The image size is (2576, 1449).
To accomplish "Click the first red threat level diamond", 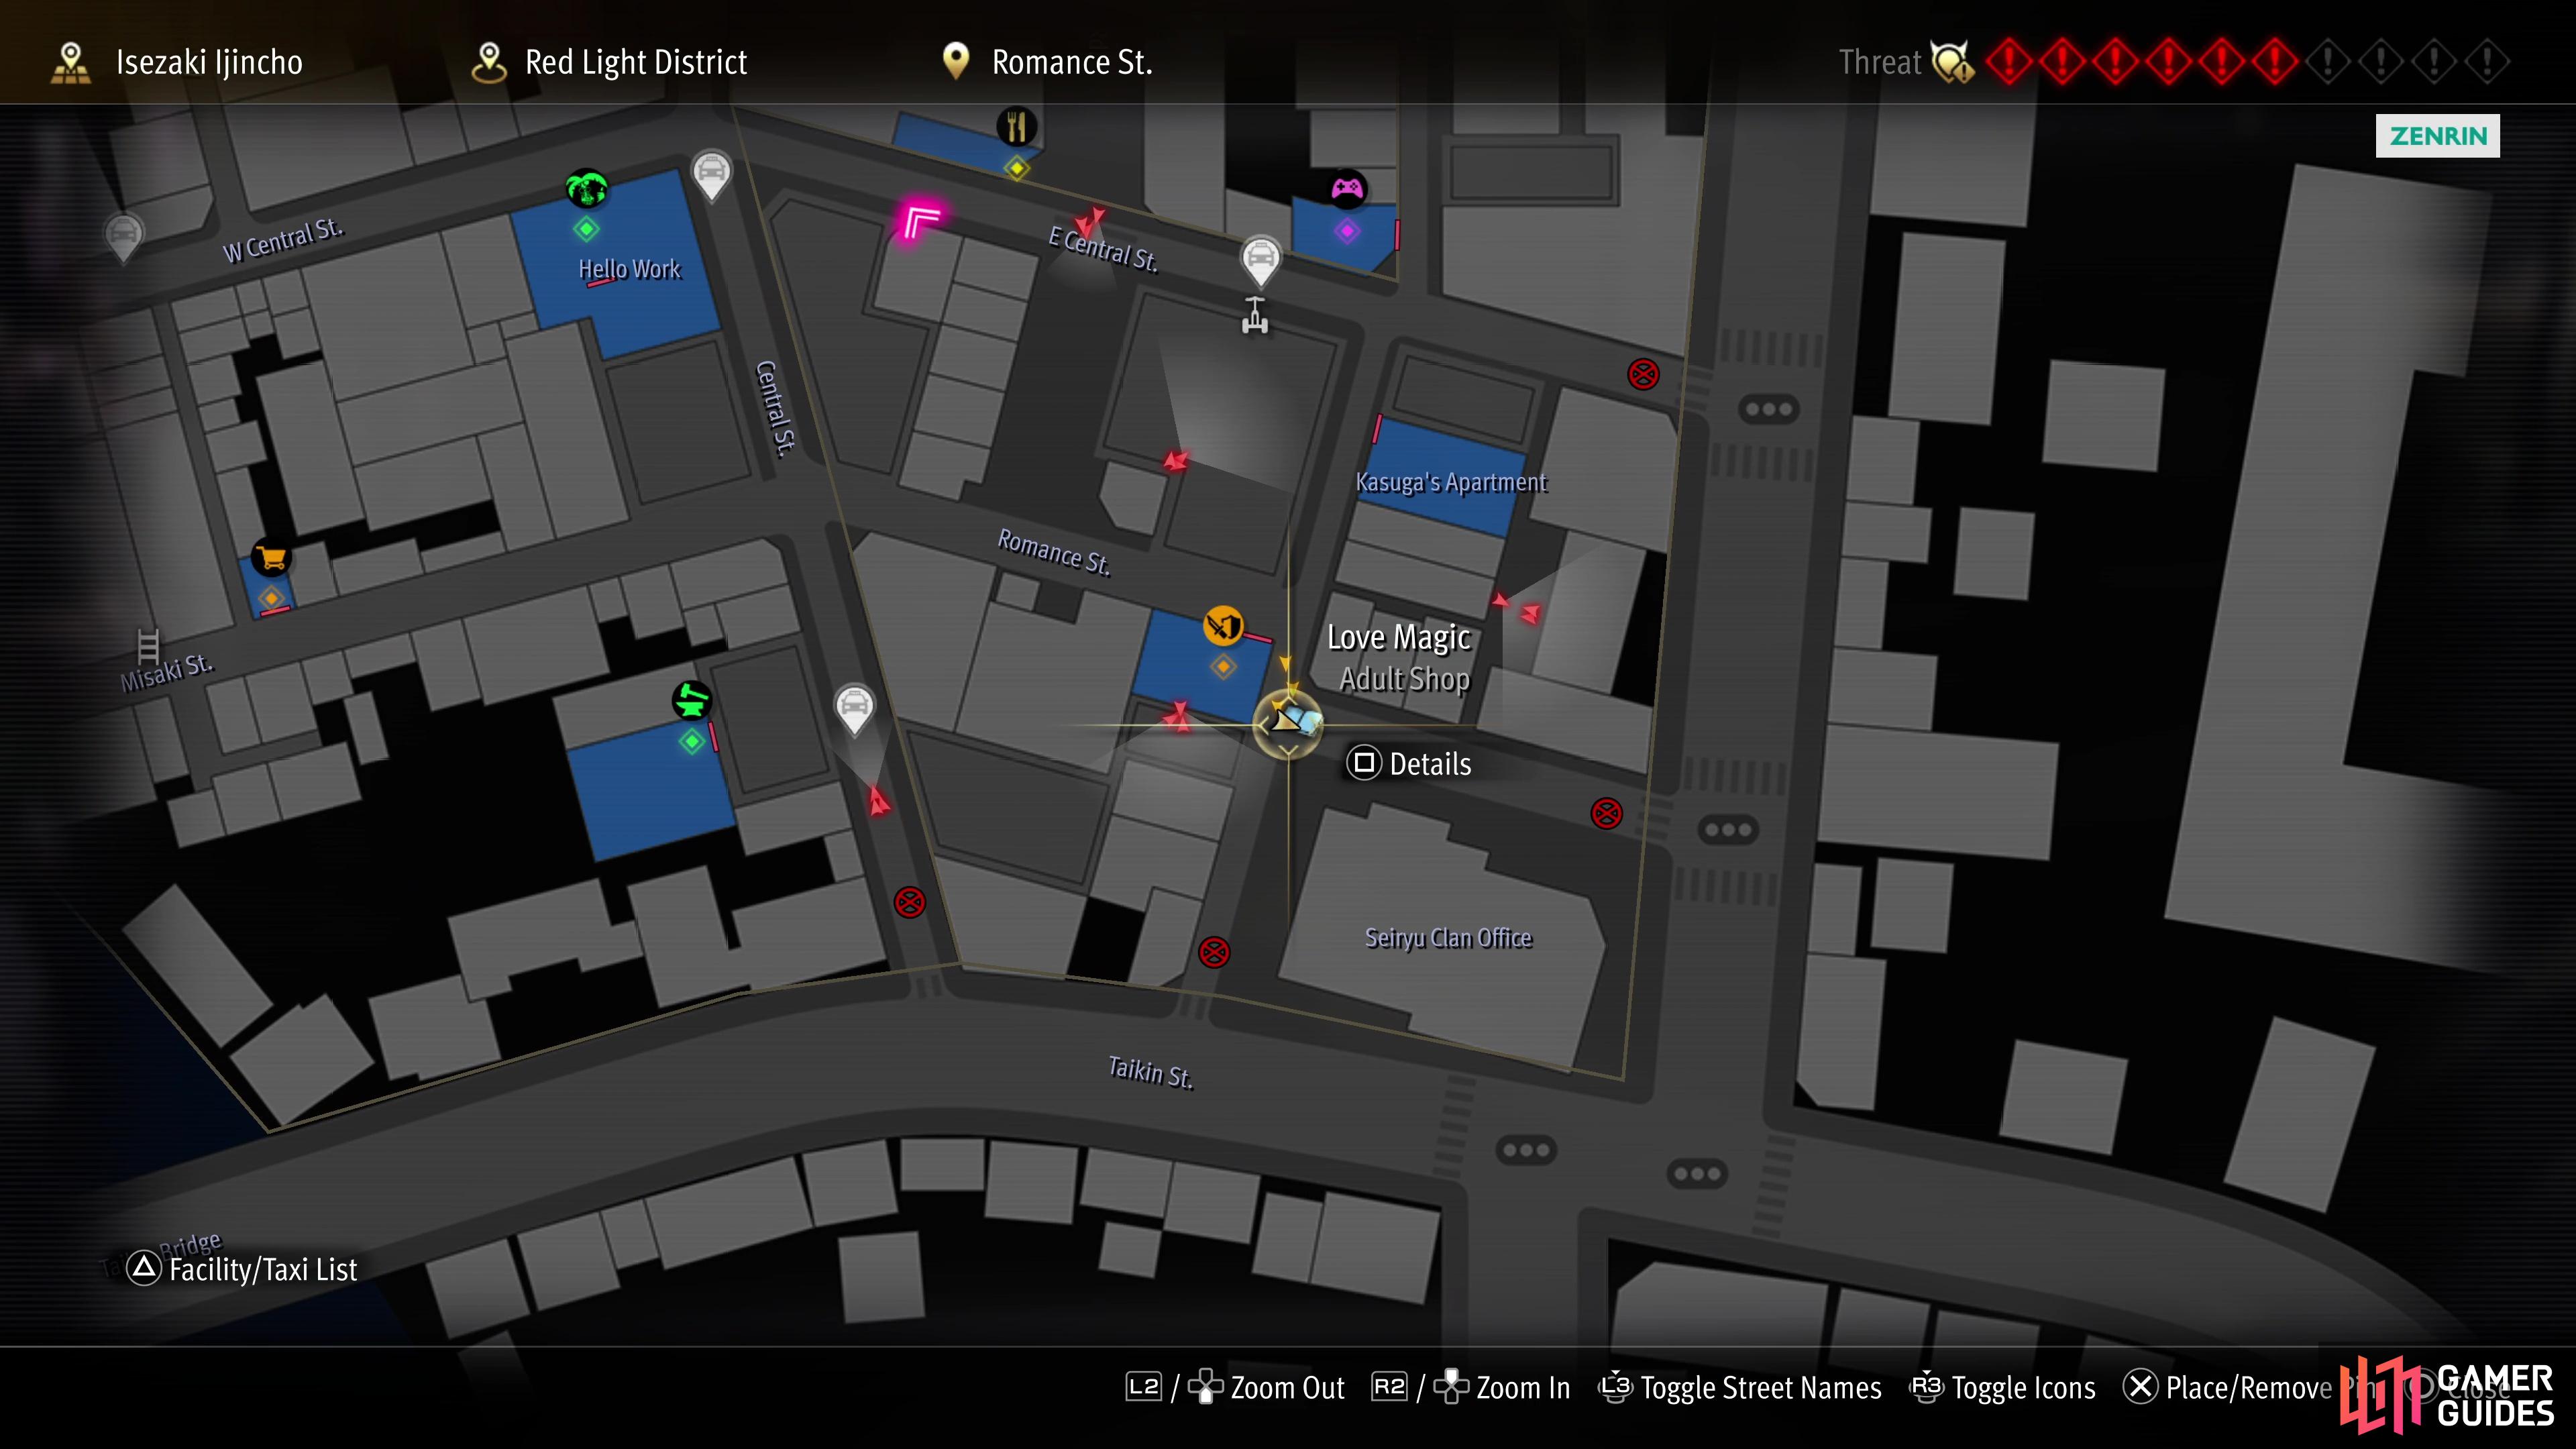I will [2008, 62].
